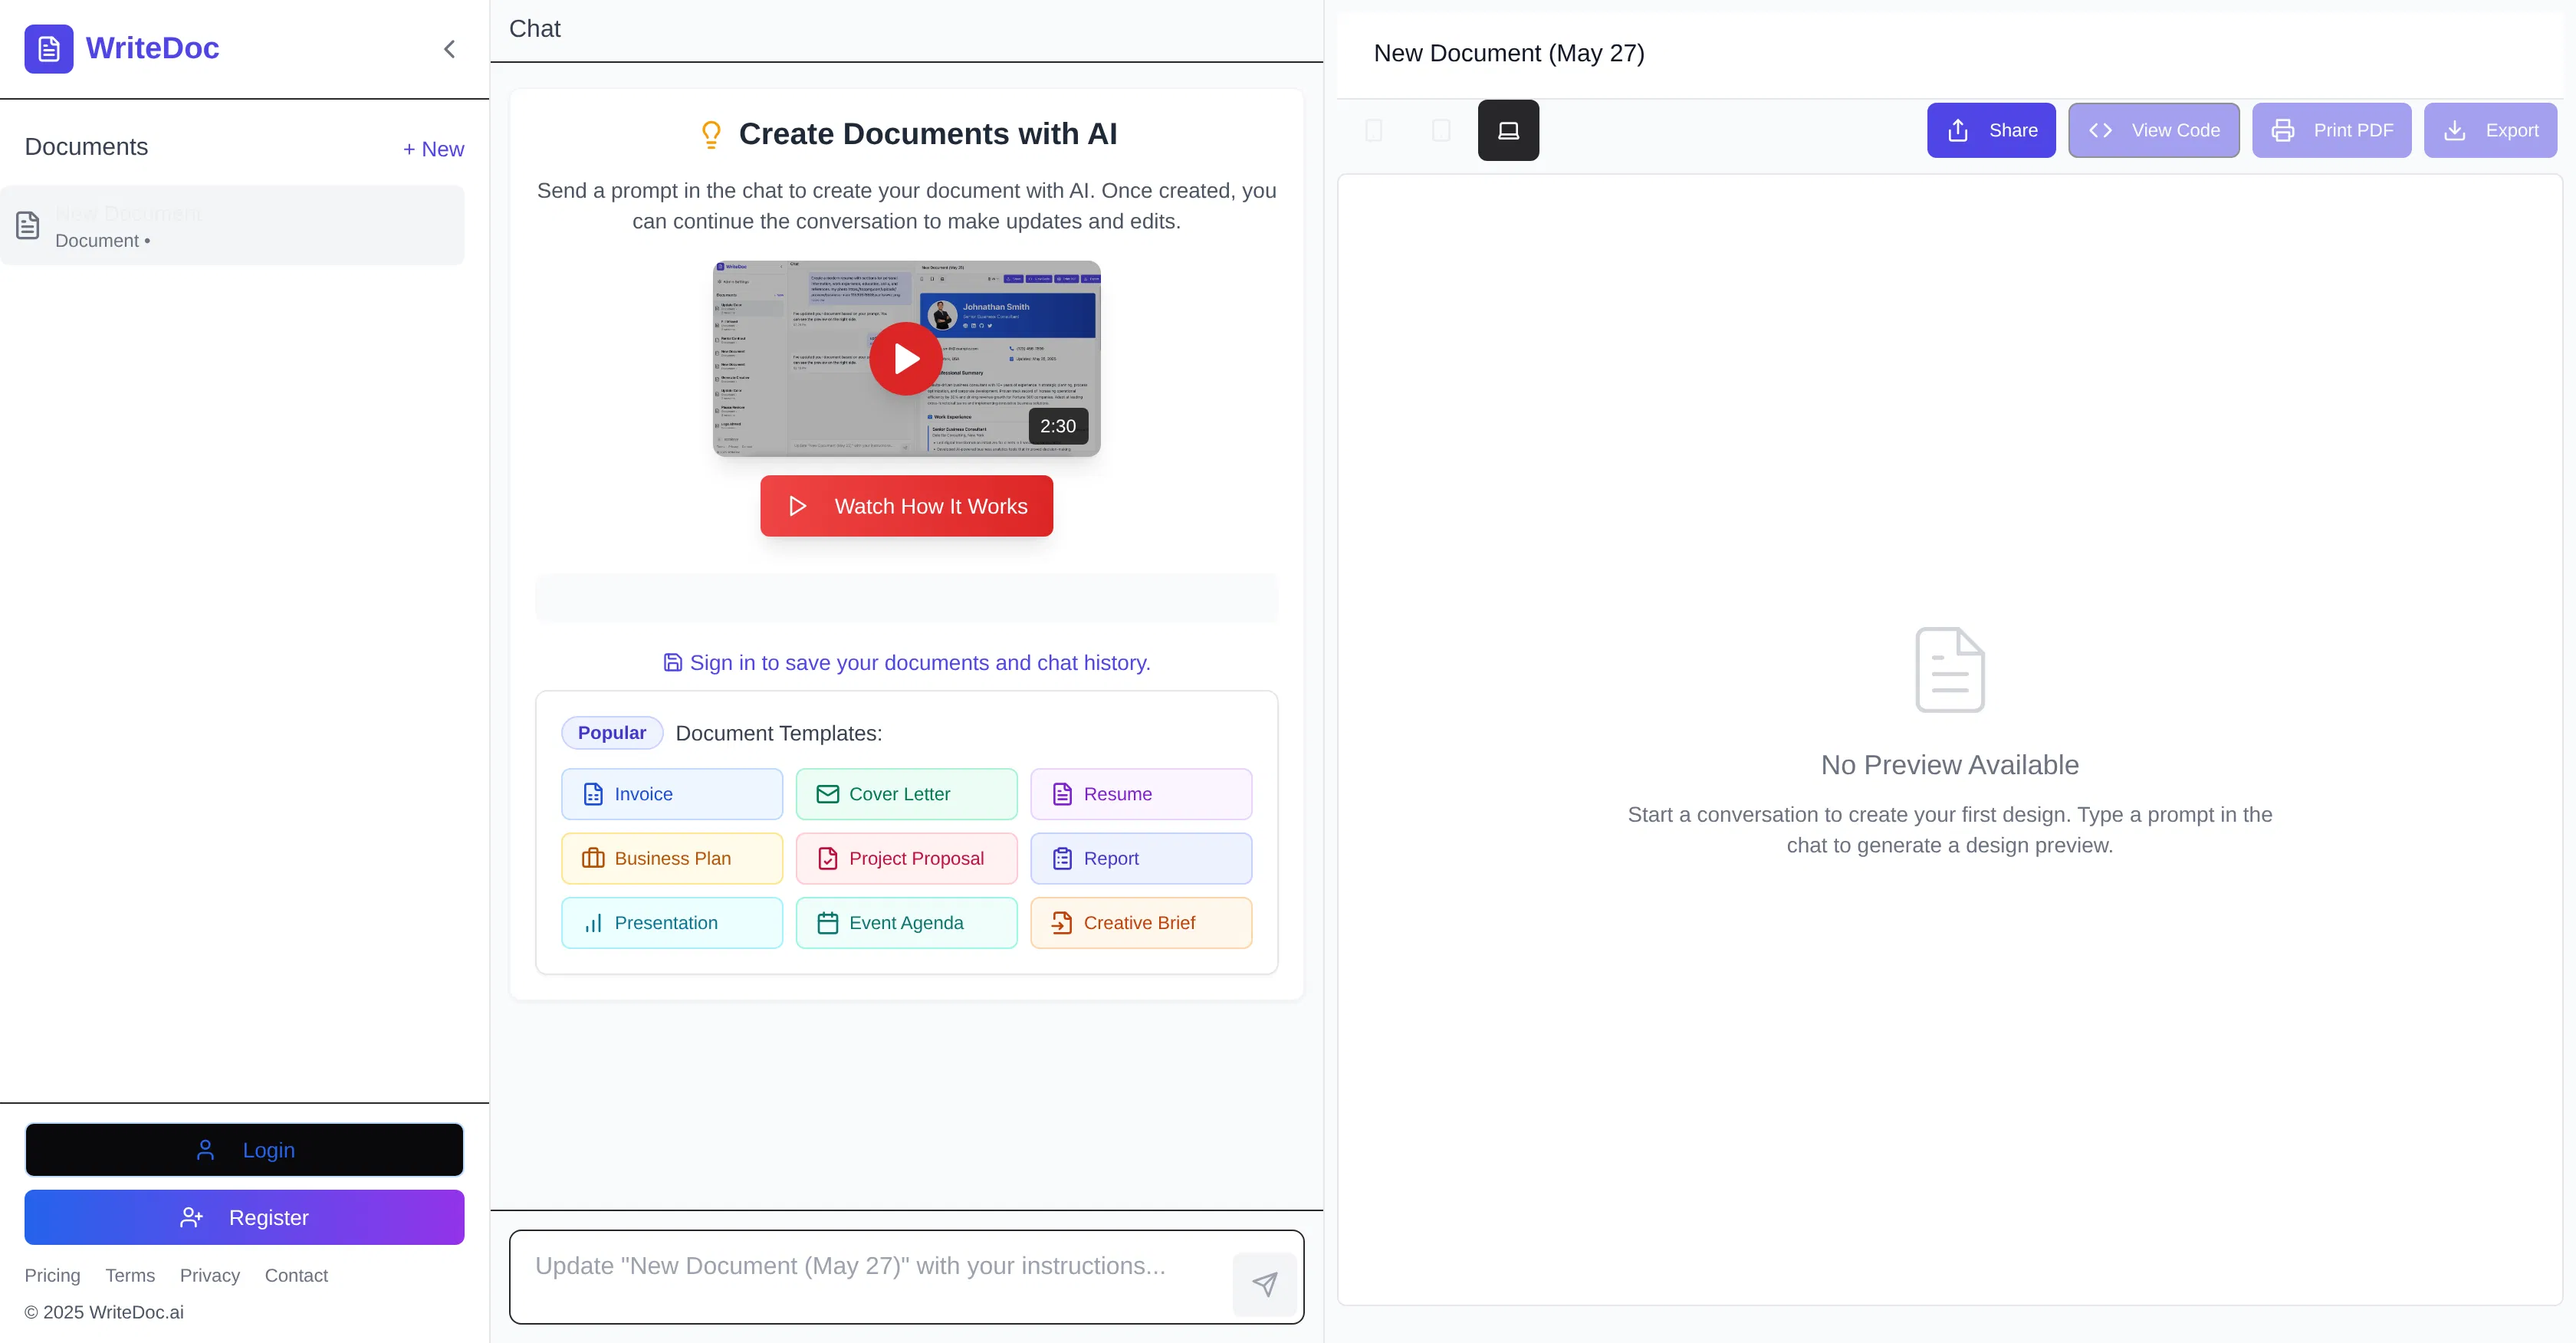Switch to the tablet preview icon
The height and width of the screenshot is (1343, 2576).
point(1441,130)
